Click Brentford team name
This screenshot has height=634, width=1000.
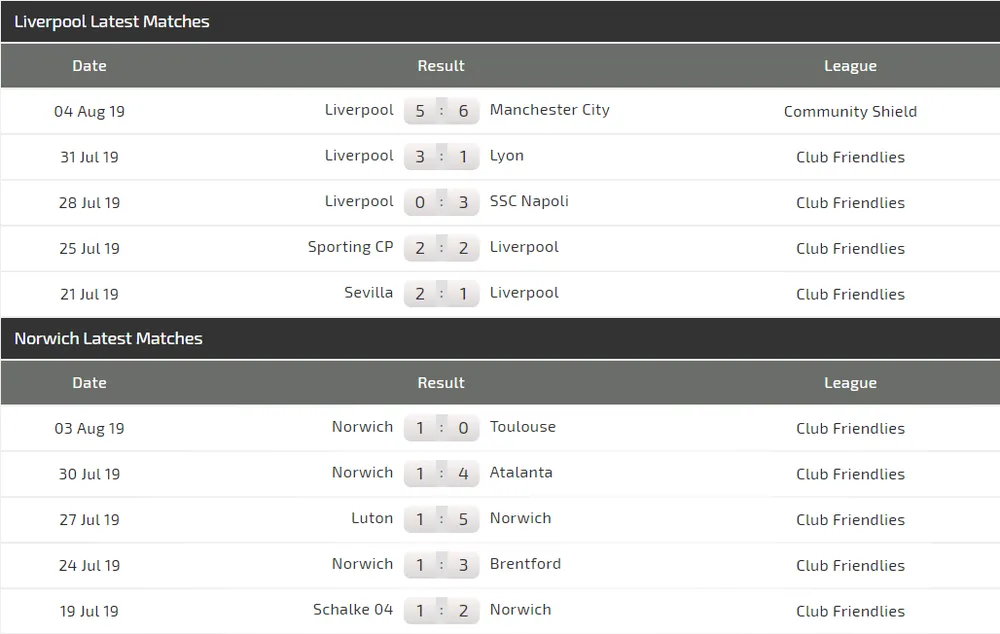[x=525, y=564]
